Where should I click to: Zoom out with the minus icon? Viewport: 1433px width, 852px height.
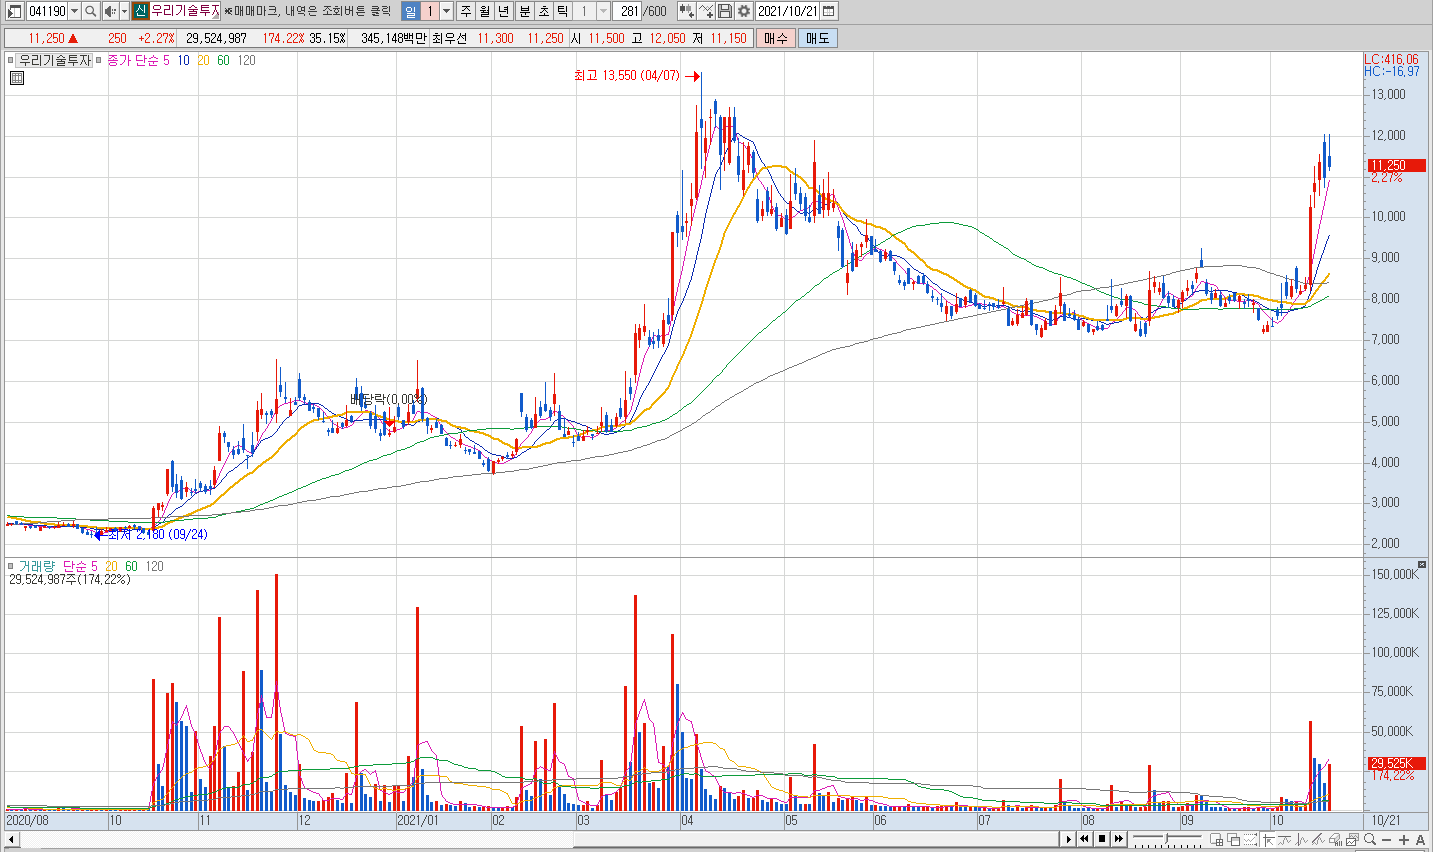click(1386, 840)
